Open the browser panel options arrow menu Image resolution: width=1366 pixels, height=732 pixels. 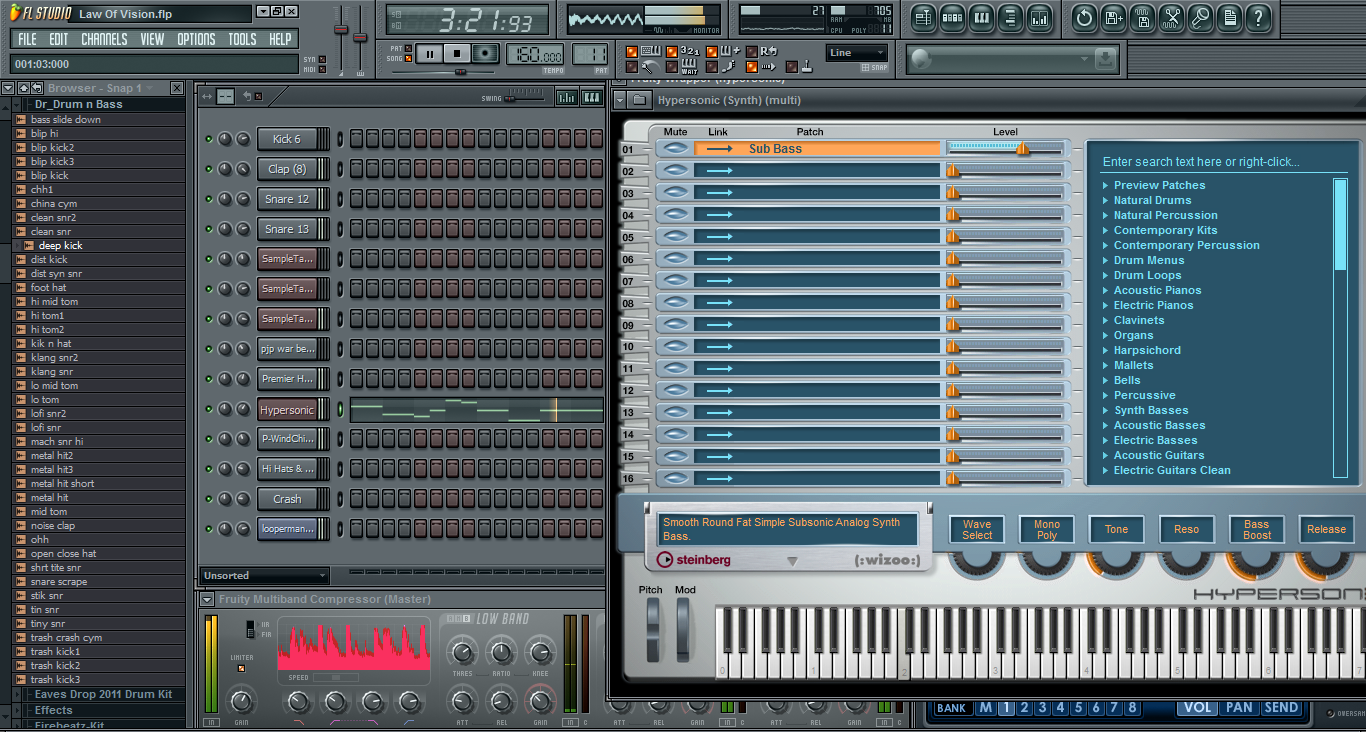8,88
